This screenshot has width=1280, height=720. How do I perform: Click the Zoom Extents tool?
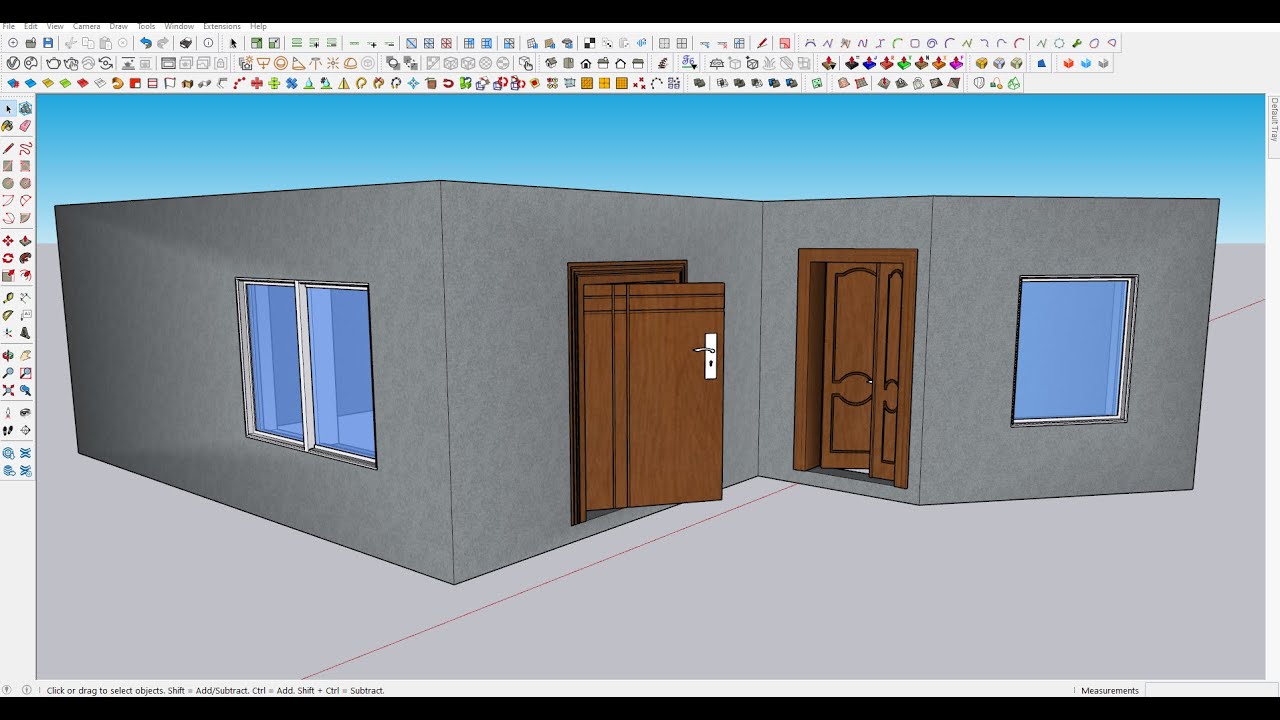tap(8, 390)
